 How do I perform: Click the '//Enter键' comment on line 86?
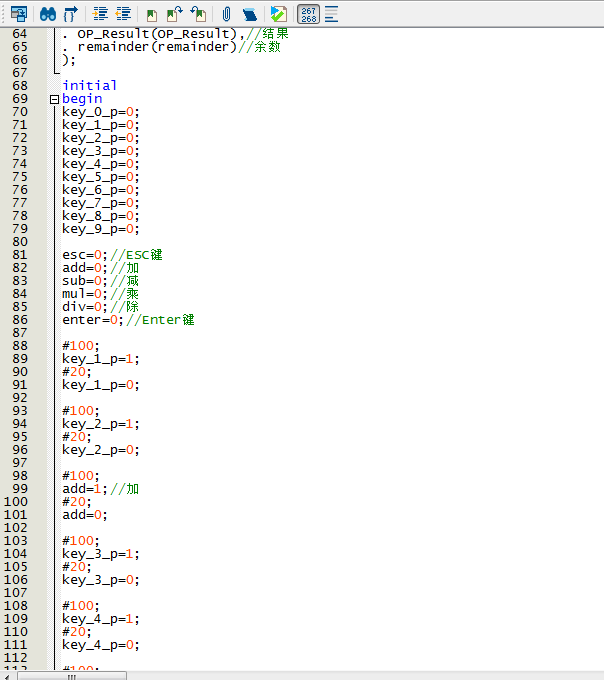pos(160,320)
